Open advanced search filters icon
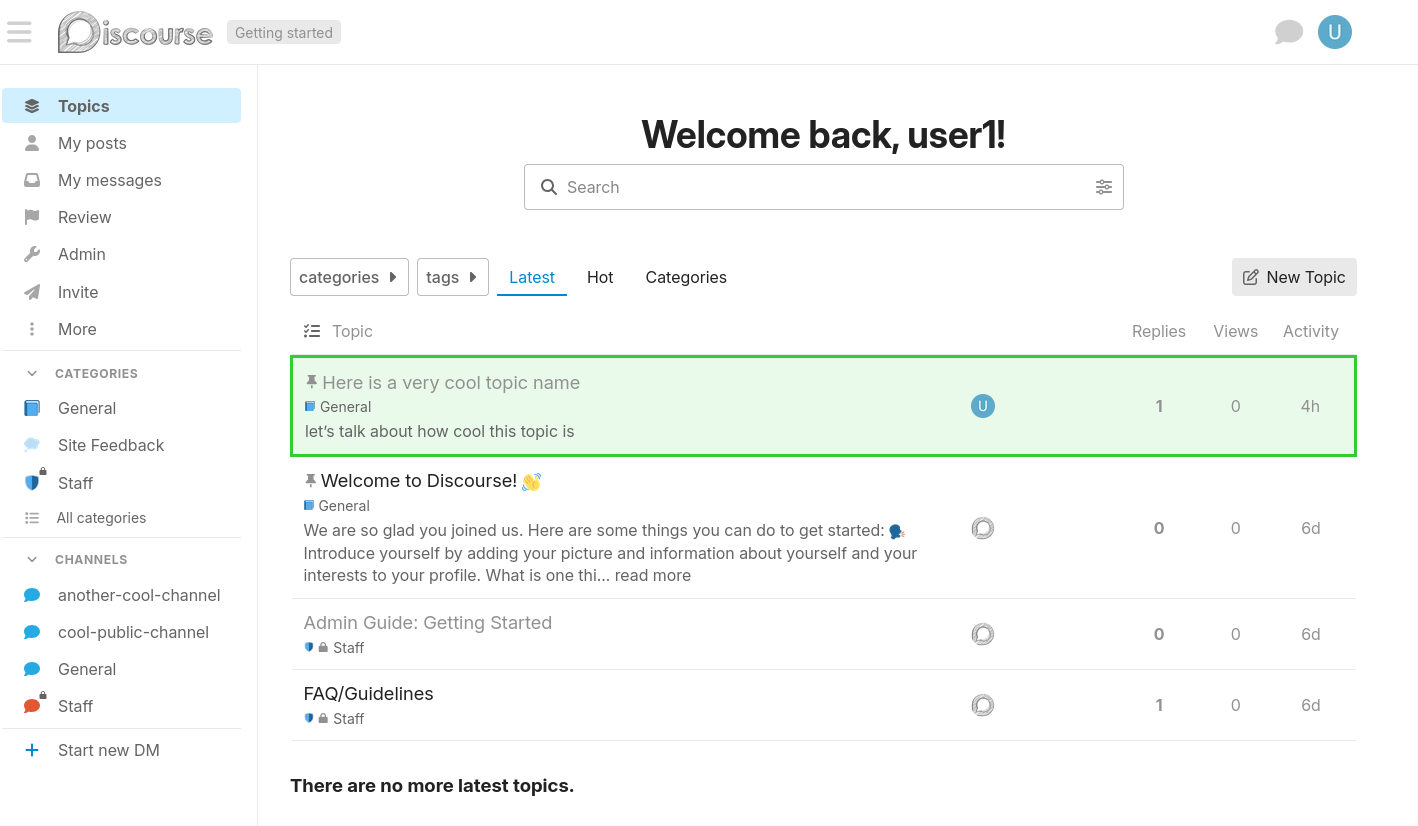 [1103, 187]
